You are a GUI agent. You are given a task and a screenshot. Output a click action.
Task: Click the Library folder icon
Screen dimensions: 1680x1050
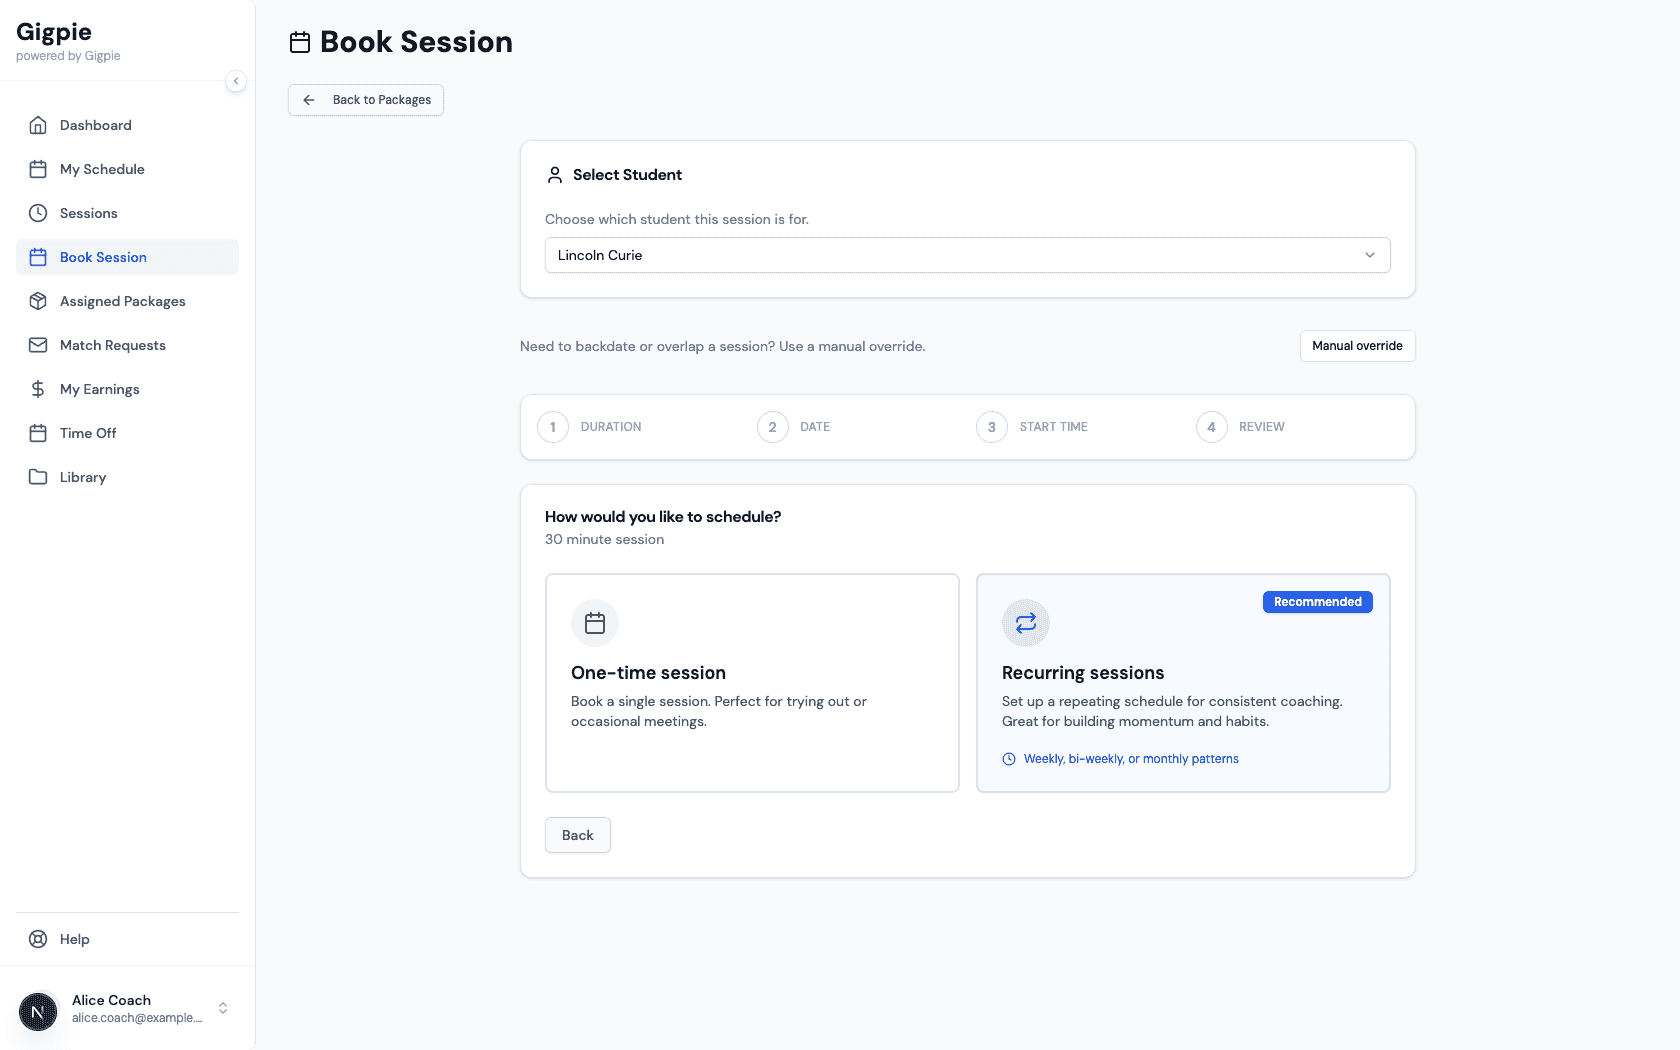[x=38, y=477]
